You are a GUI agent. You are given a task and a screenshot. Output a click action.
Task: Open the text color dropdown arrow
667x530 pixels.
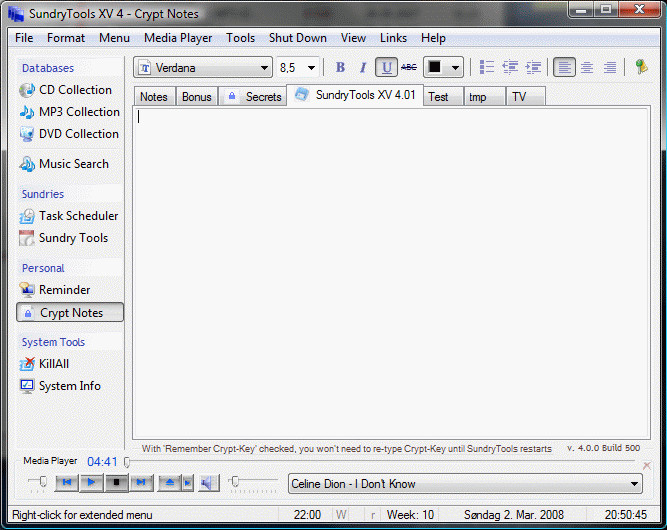pos(455,68)
